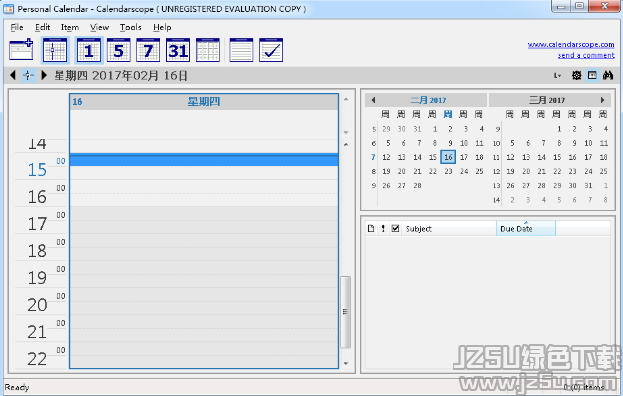The height and width of the screenshot is (396, 623).
Task: Switch to the 7-day week view
Action: pos(148,50)
